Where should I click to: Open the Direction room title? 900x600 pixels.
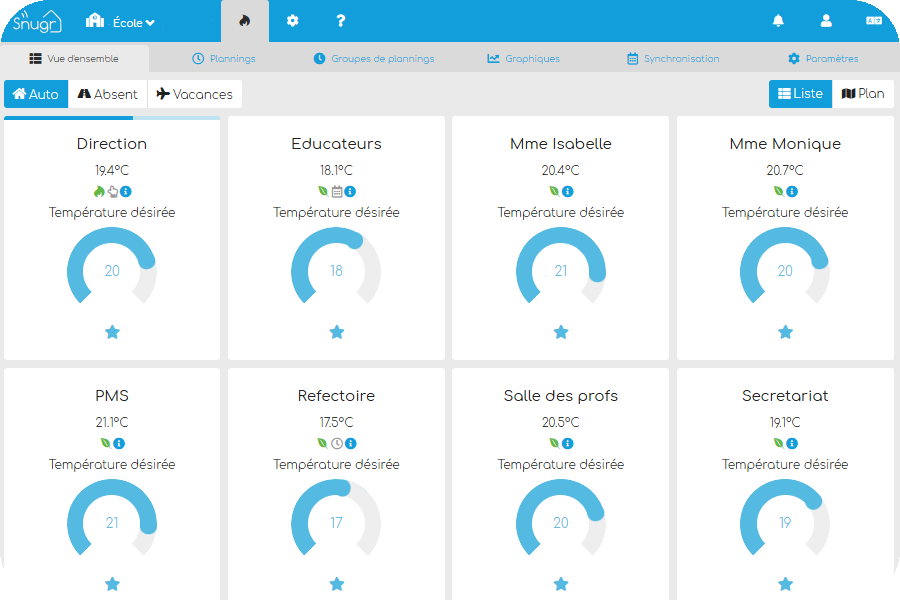112,144
